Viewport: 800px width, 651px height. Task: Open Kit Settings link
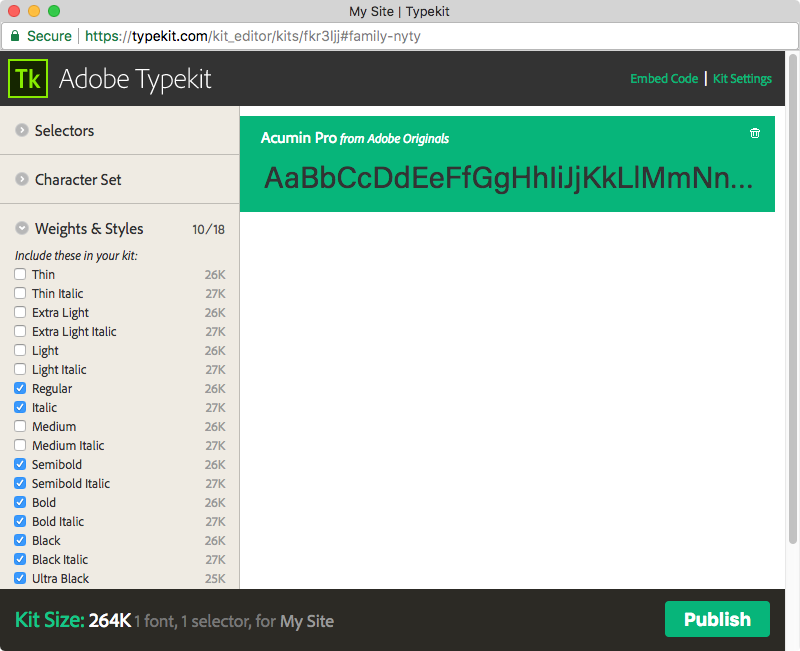coord(742,79)
